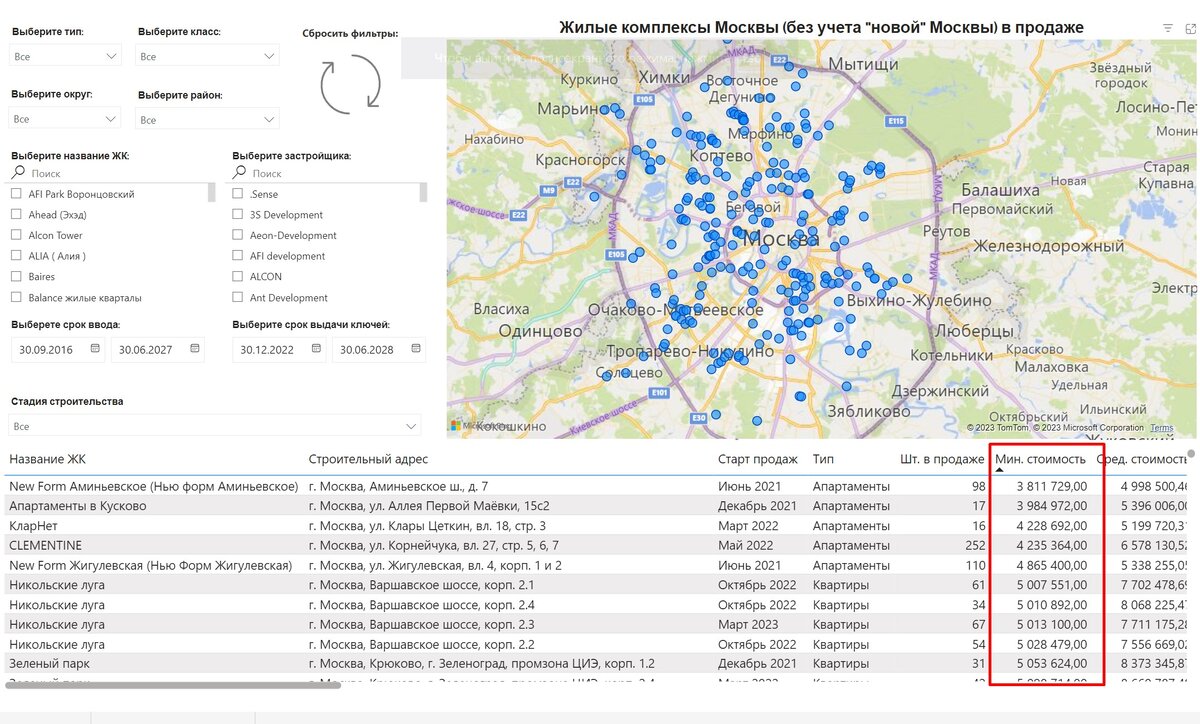Click address Варшавское шоссе, корп. 2.1
Screen dimensions: 1200x724
pos(421,585)
